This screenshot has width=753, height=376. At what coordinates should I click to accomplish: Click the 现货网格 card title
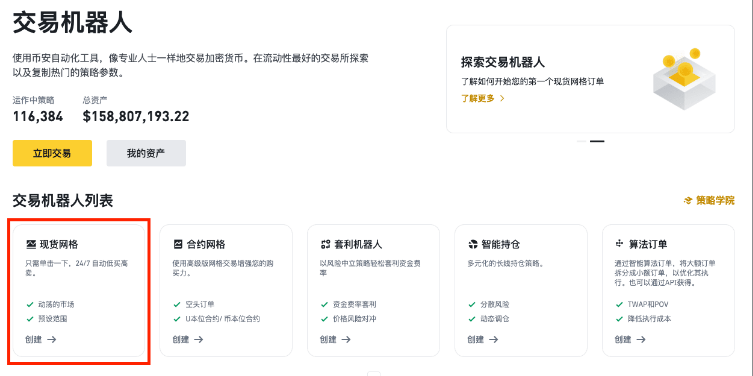(x=59, y=244)
